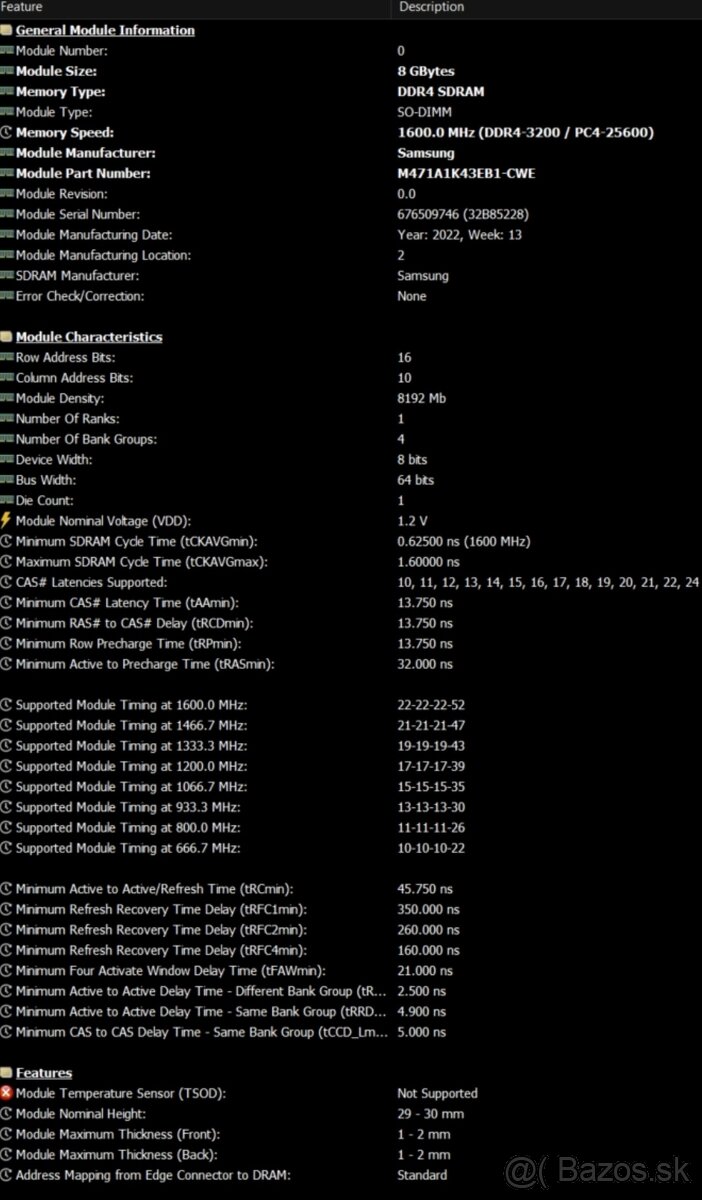702x1200 pixels.
Task: Click memory chip icon next to Module Number
Action: [7, 51]
